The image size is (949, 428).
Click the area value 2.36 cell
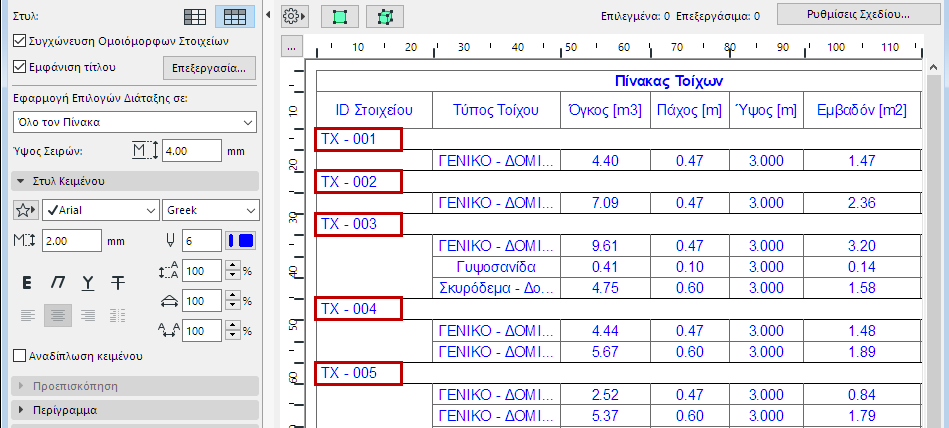[862, 203]
